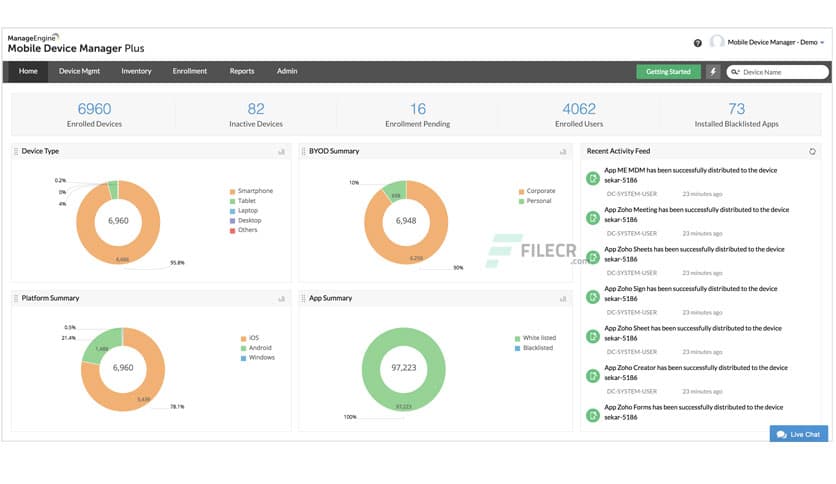Open chart options icon in Device Type panel
This screenshot has width=836, height=484.
click(282, 152)
